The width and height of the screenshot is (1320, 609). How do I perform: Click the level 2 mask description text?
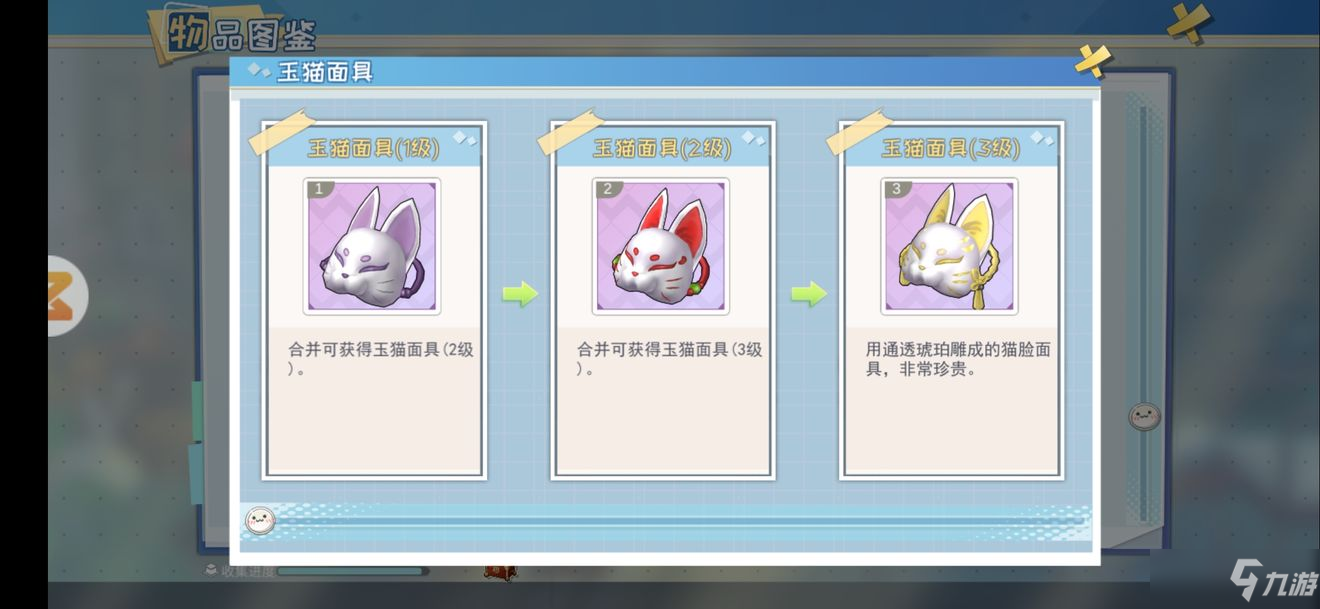669,359
